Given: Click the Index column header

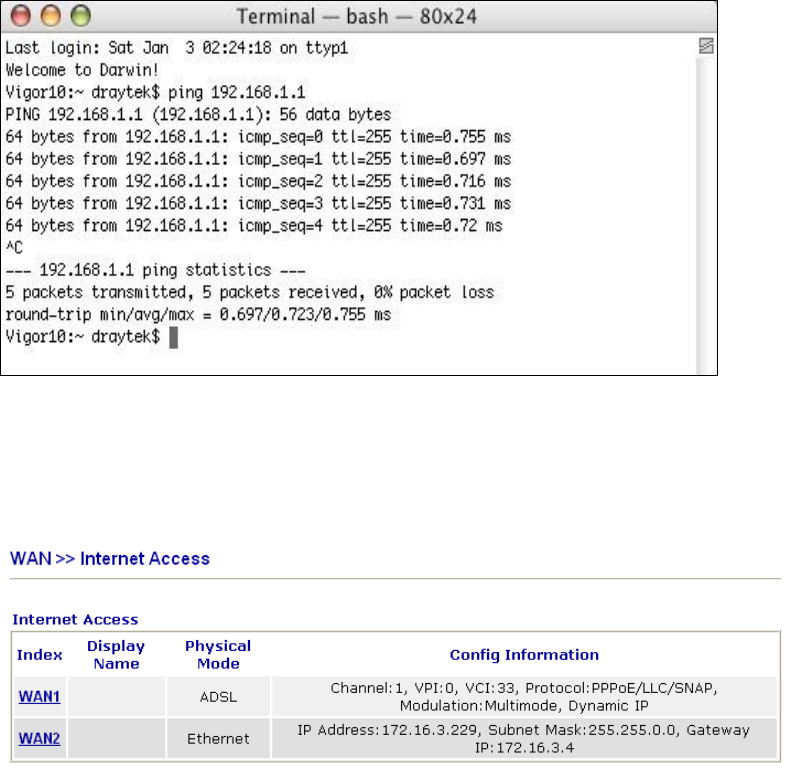Looking at the screenshot, I should tap(39, 655).
